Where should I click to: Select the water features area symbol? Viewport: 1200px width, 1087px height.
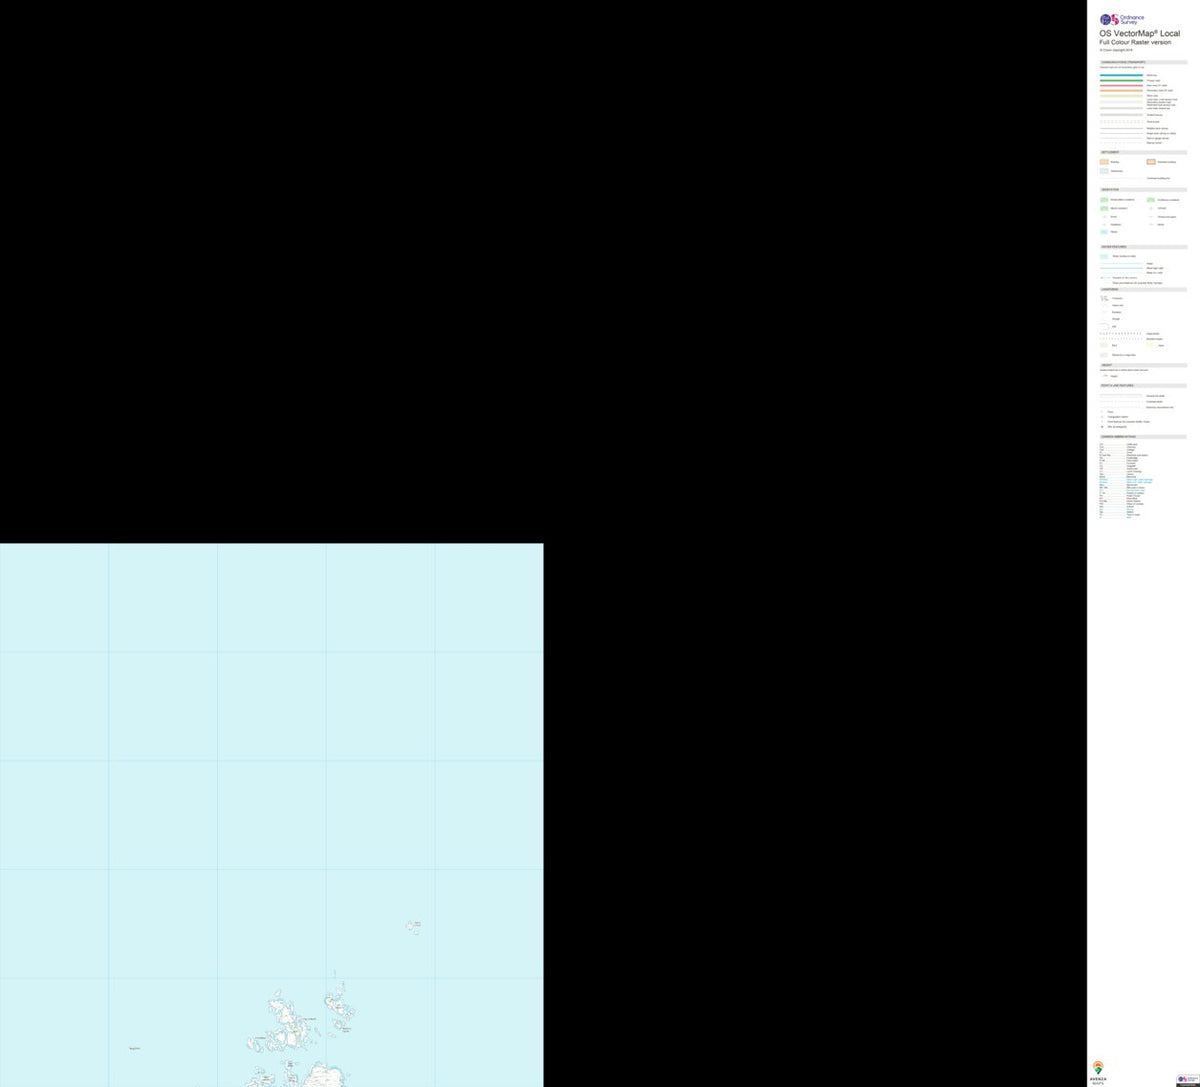[x=1104, y=256]
